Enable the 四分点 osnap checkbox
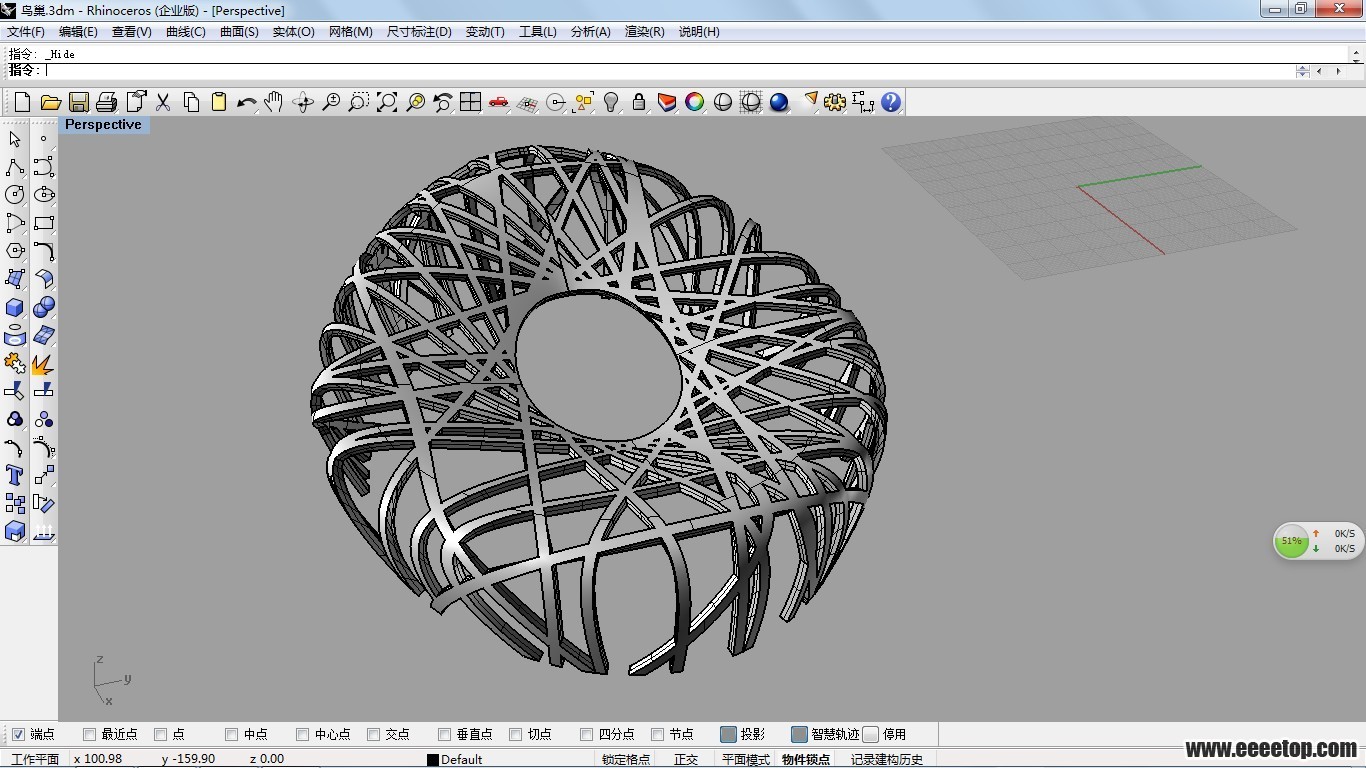 [x=586, y=734]
